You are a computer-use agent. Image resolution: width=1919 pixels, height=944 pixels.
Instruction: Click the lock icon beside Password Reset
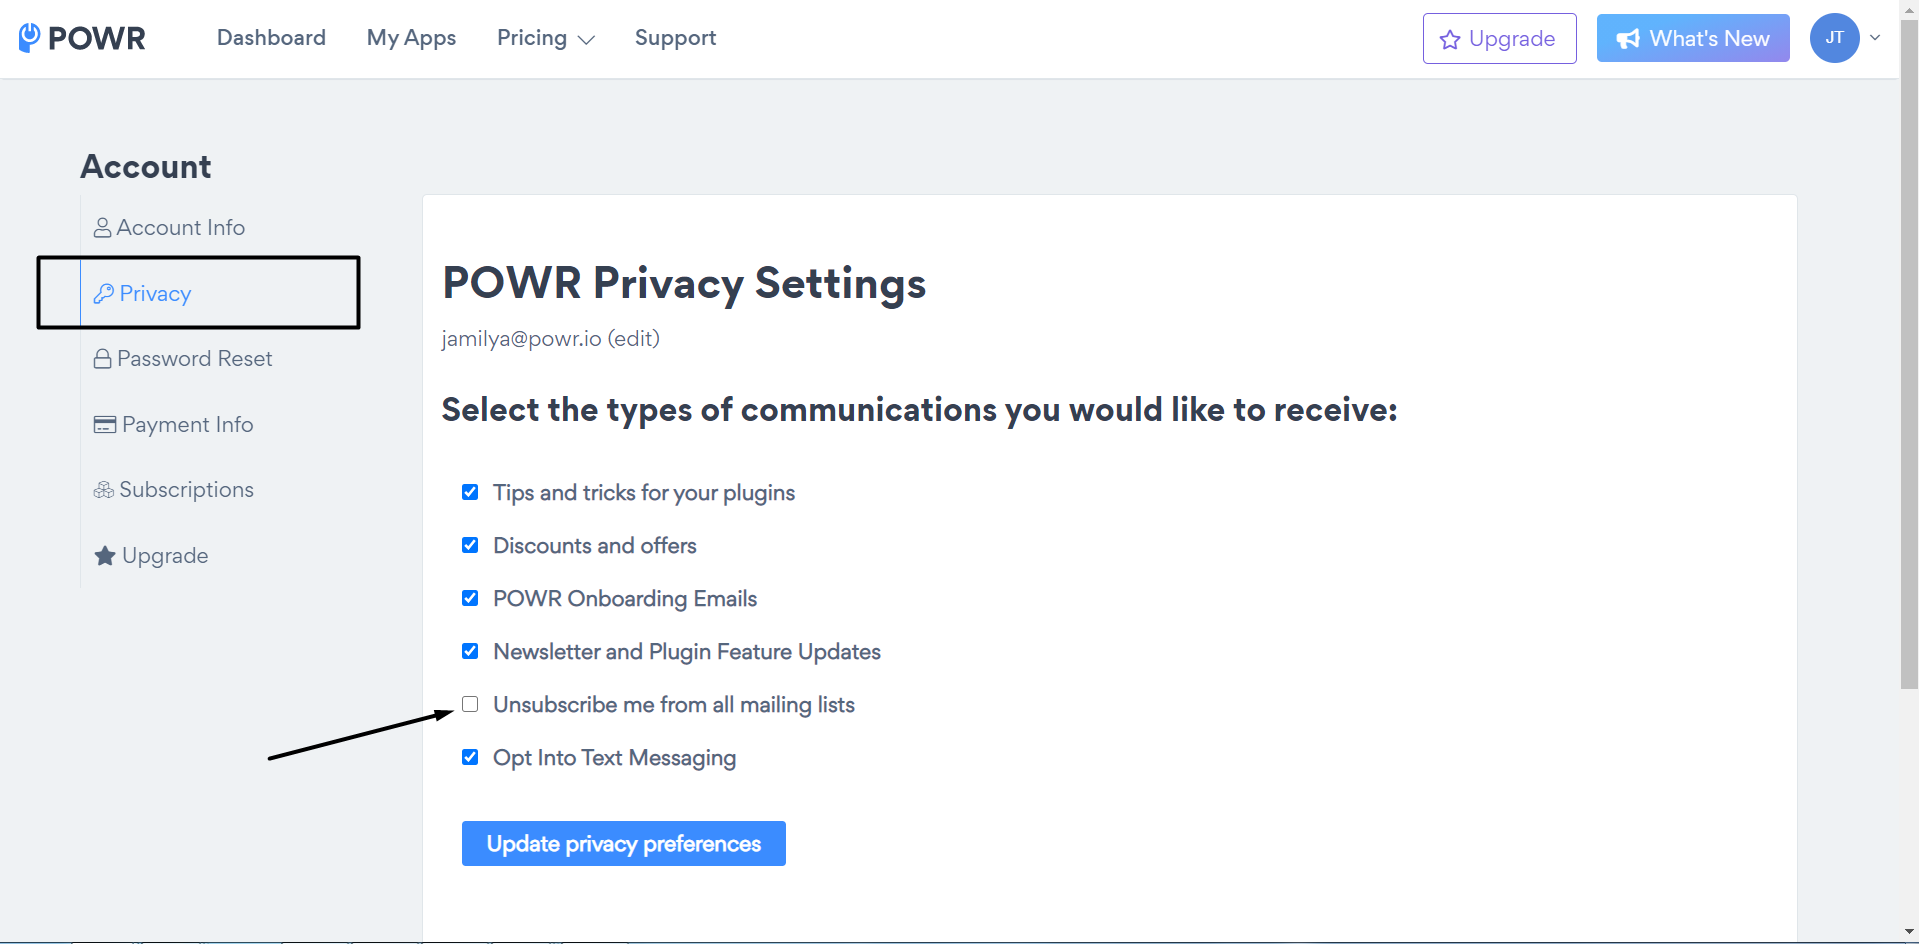(x=102, y=359)
